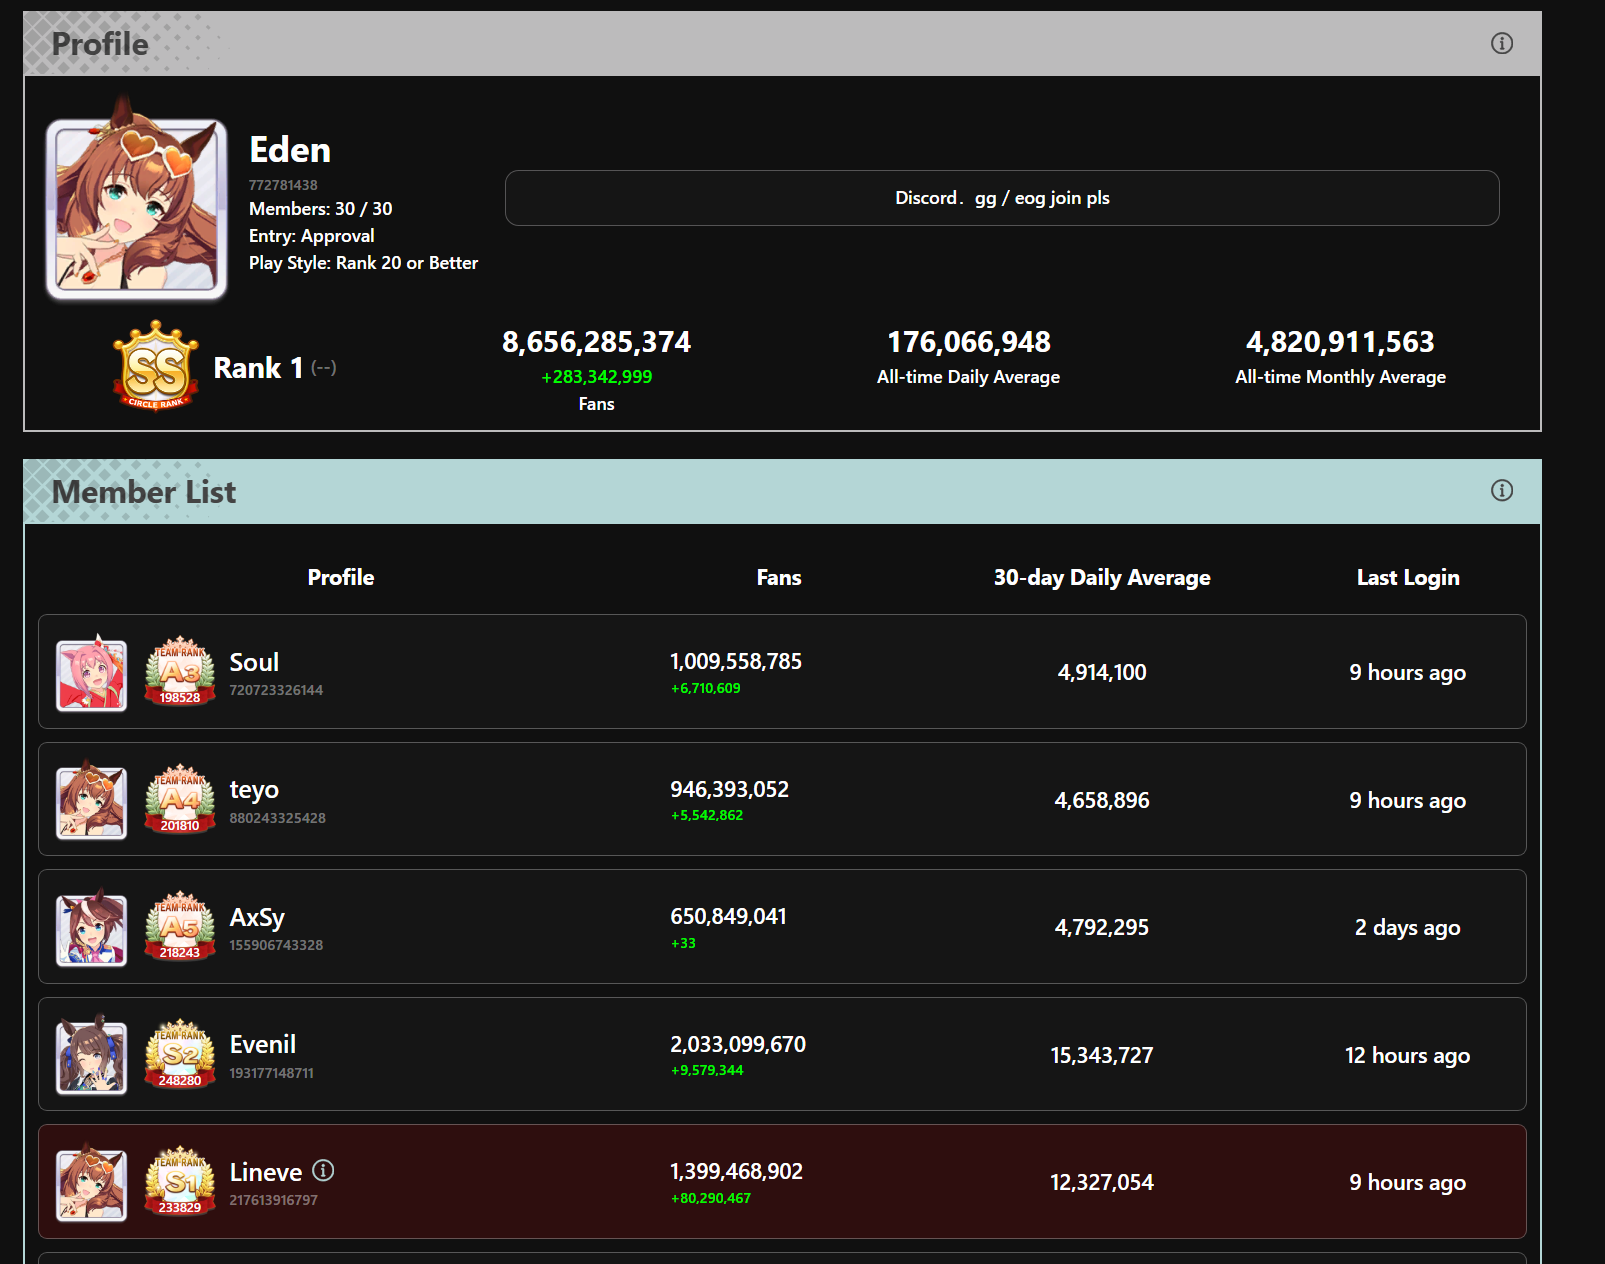Click the Member List section heading
The height and width of the screenshot is (1264, 1605).
144,492
